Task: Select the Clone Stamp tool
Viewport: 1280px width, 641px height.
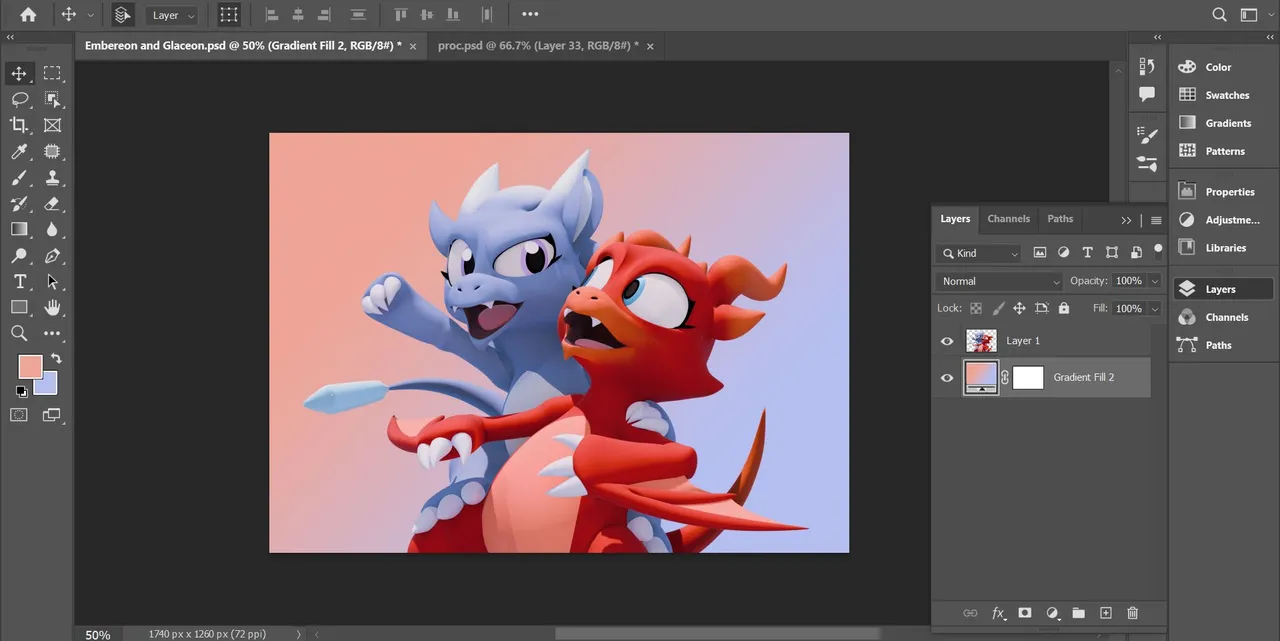Action: click(52, 177)
